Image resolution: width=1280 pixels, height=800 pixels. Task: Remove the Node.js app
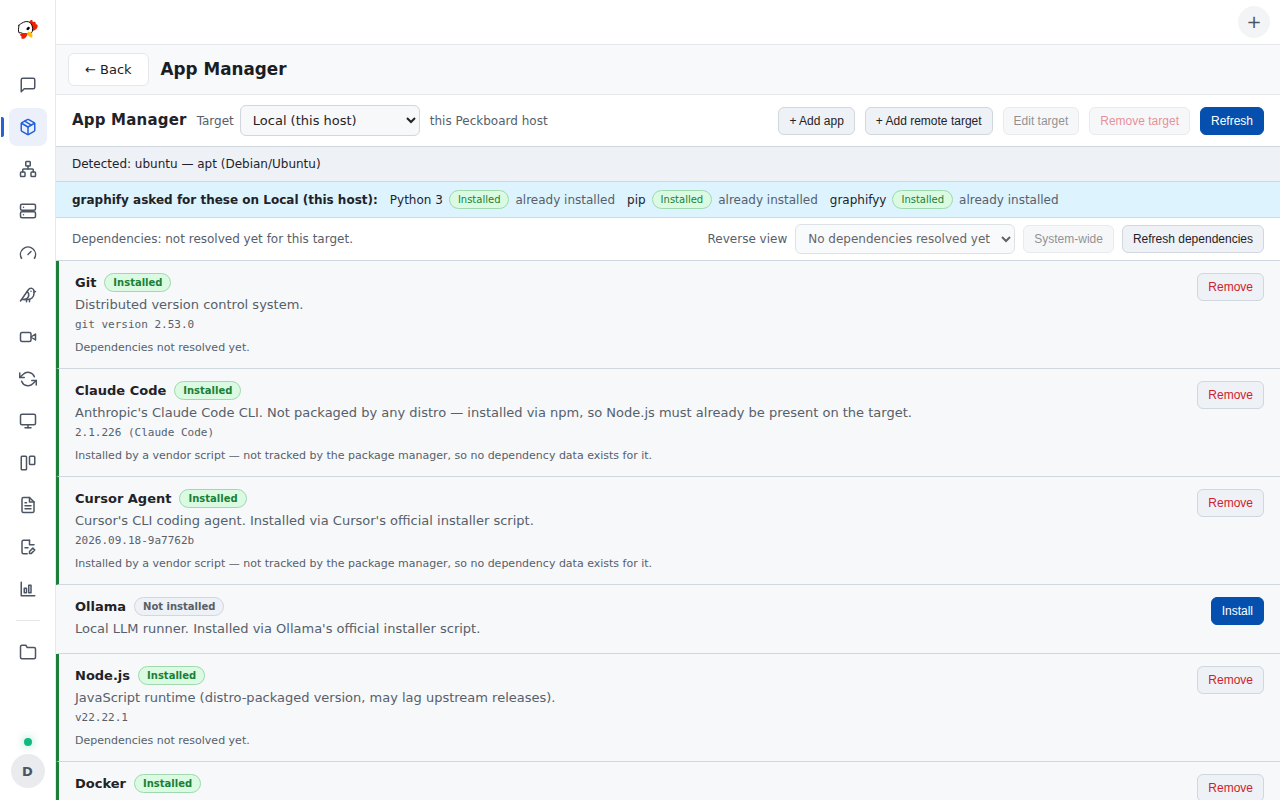1230,680
